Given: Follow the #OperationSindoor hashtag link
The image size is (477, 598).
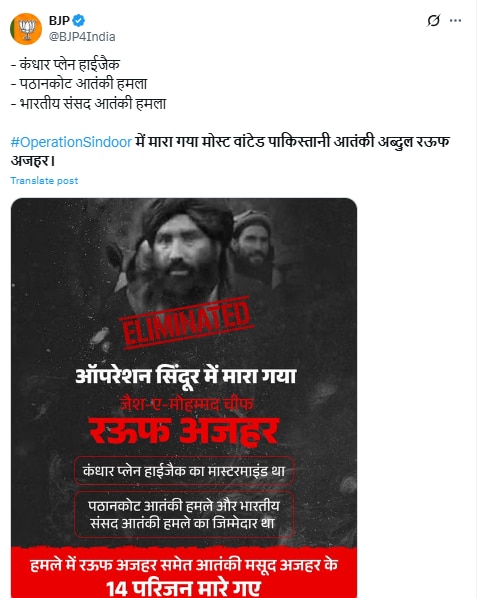Looking at the screenshot, I should (71, 142).
